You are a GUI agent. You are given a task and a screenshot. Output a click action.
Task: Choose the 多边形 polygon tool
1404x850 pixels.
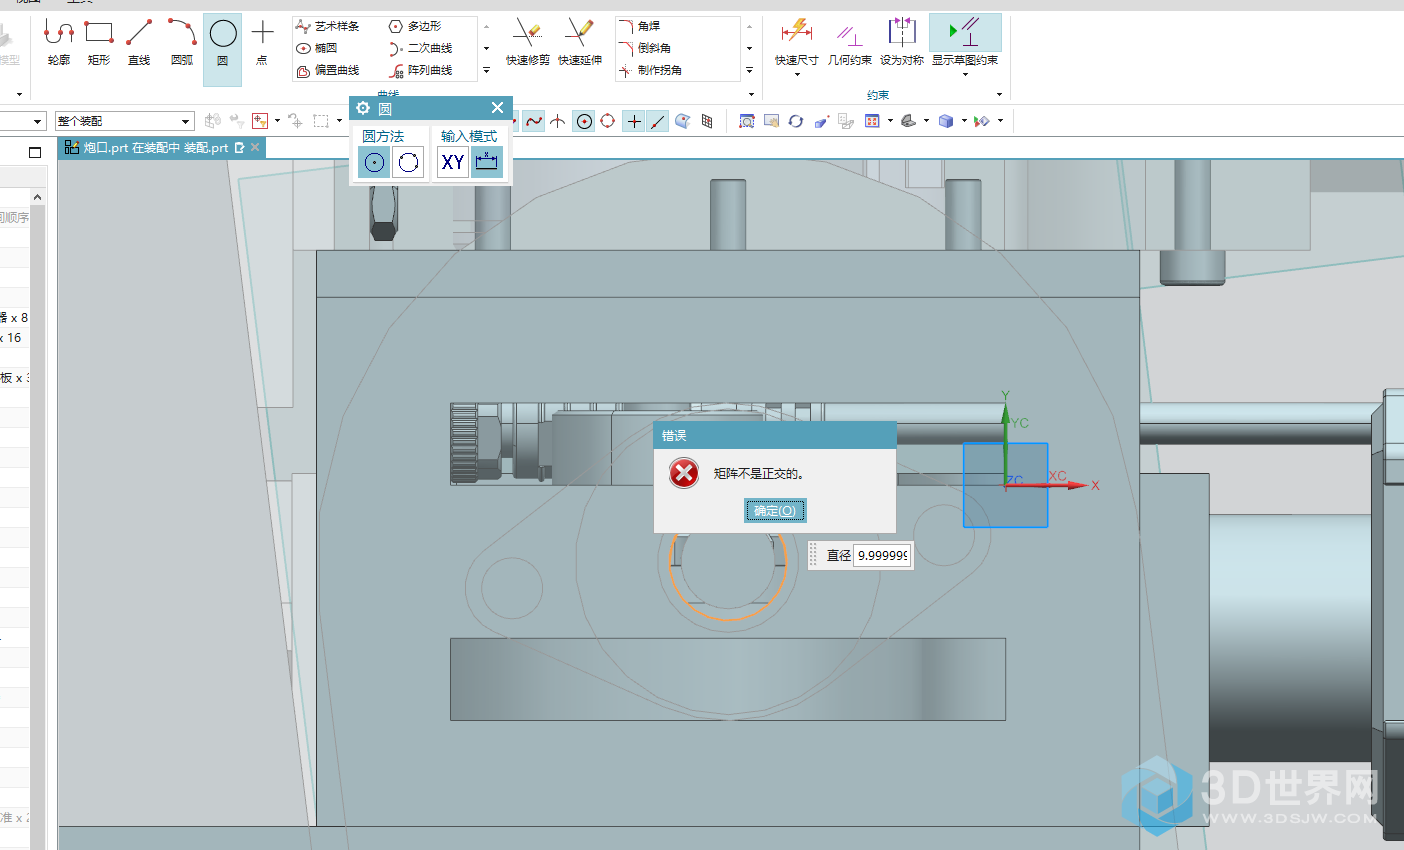coord(415,26)
